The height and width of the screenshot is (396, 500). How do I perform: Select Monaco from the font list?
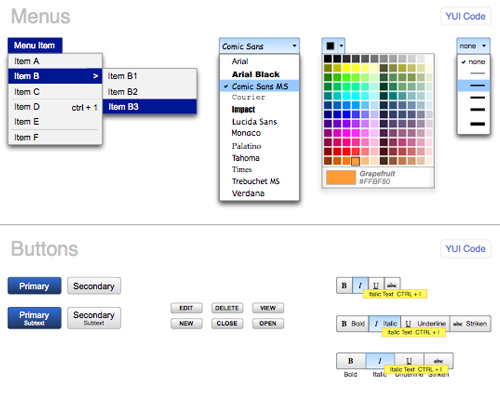pos(259,133)
